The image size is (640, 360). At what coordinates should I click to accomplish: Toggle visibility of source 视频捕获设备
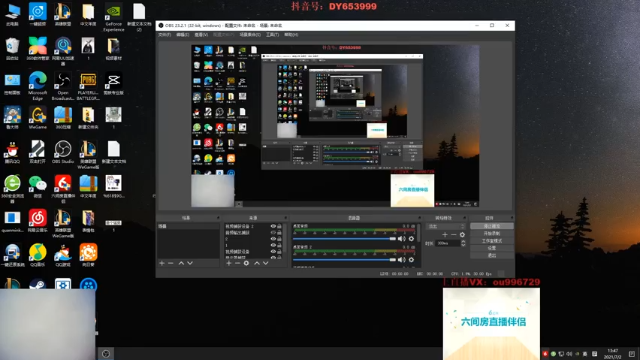[273, 252]
